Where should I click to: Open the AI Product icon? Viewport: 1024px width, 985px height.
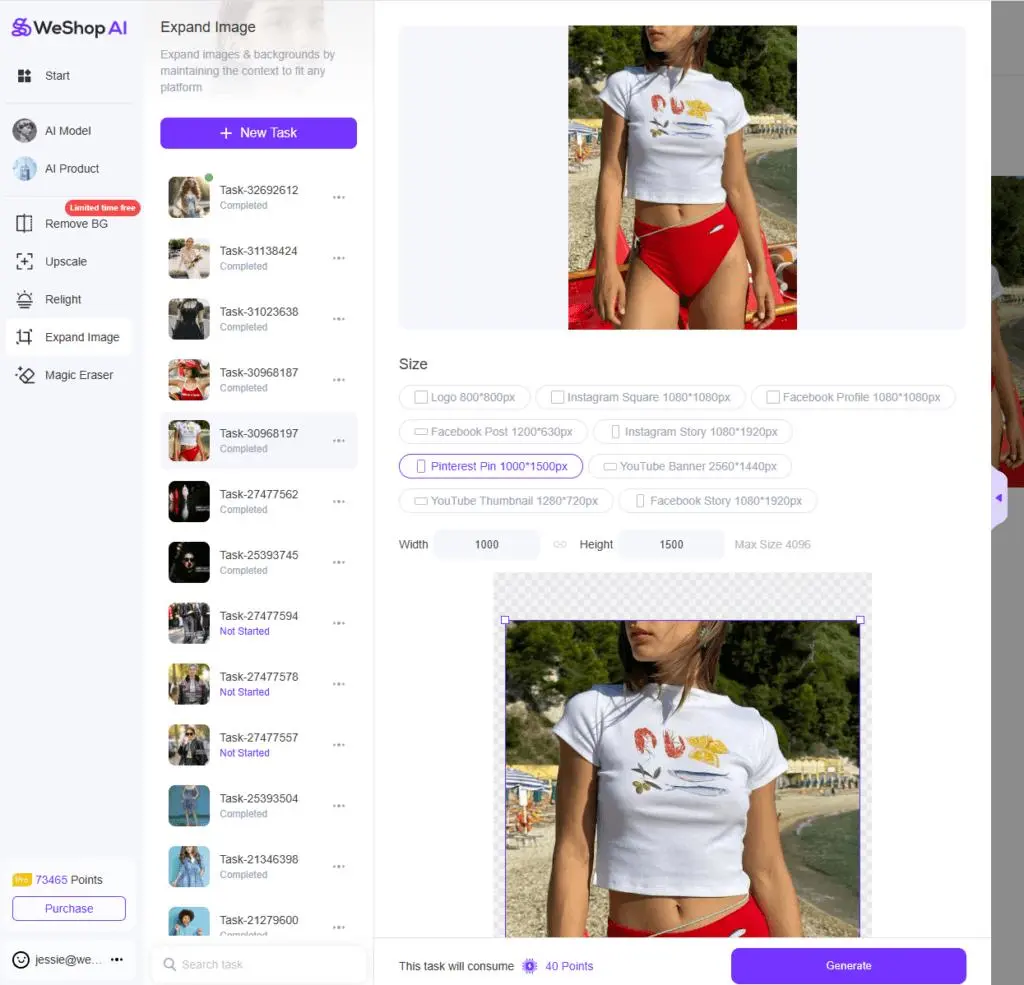point(24,169)
